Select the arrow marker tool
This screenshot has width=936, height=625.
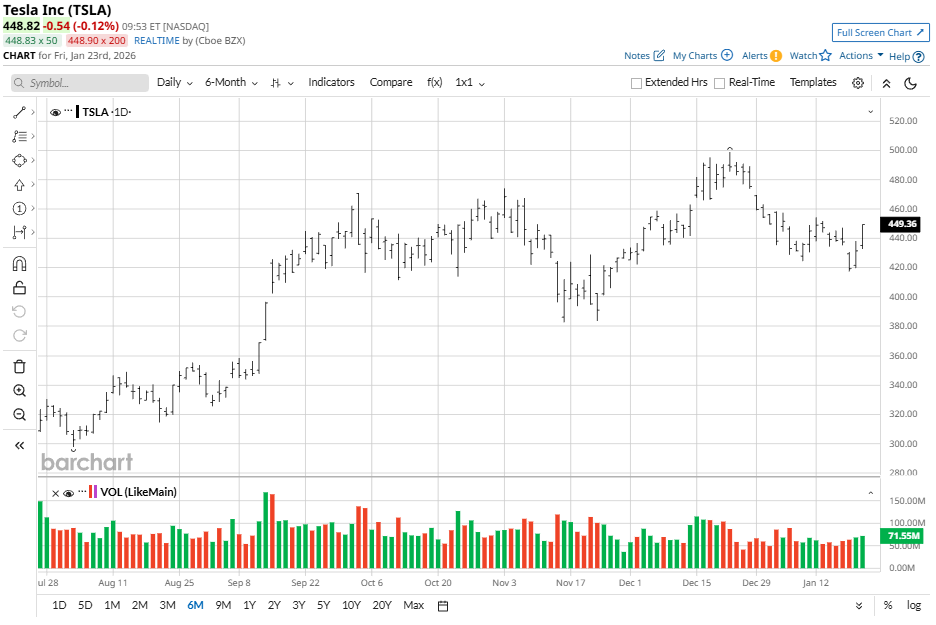pyautogui.click(x=19, y=185)
